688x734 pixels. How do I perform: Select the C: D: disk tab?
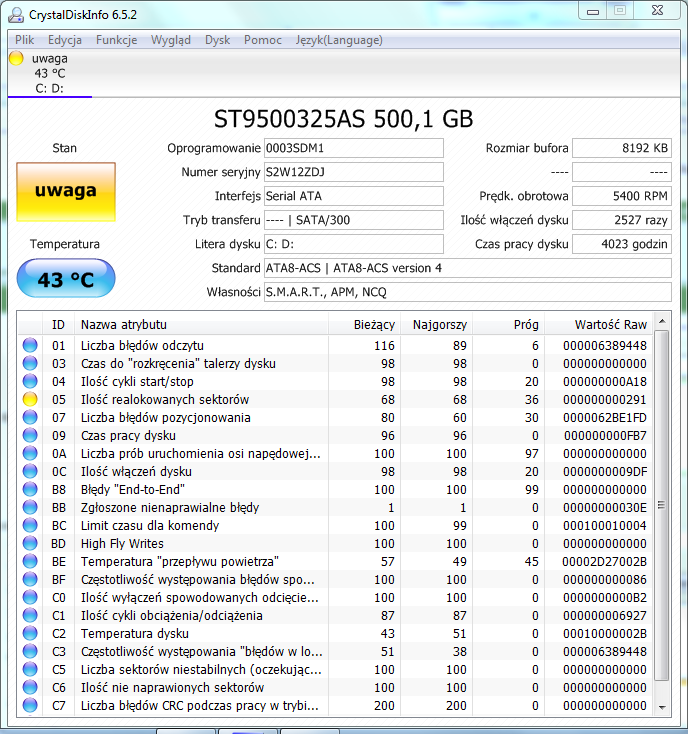pos(50,73)
